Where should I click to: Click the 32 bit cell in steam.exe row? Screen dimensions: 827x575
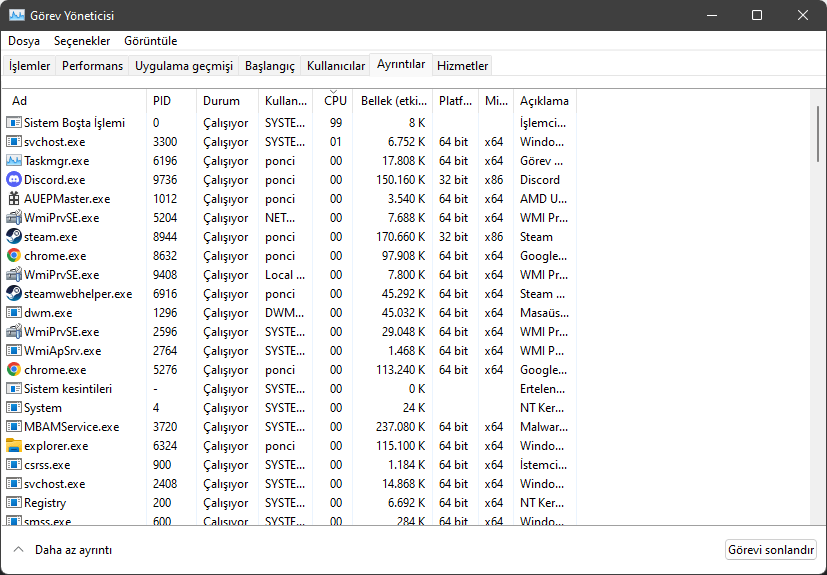pos(454,237)
